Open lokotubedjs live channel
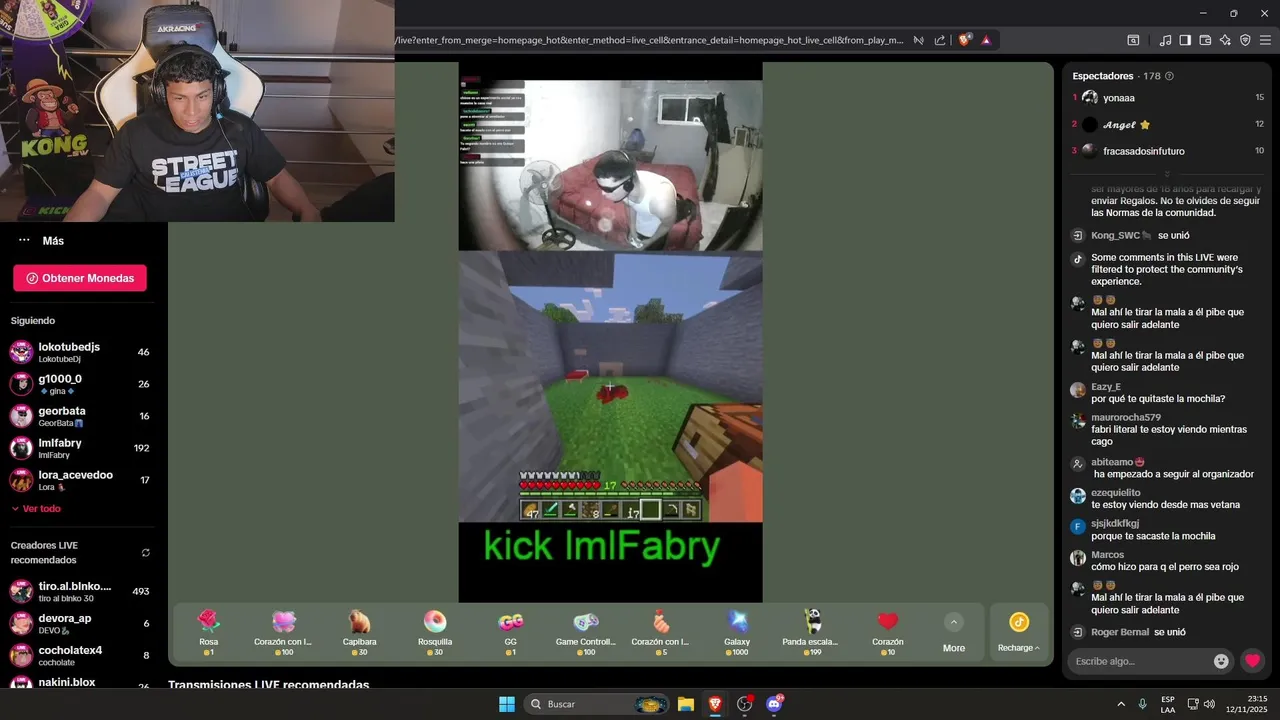 click(80, 352)
